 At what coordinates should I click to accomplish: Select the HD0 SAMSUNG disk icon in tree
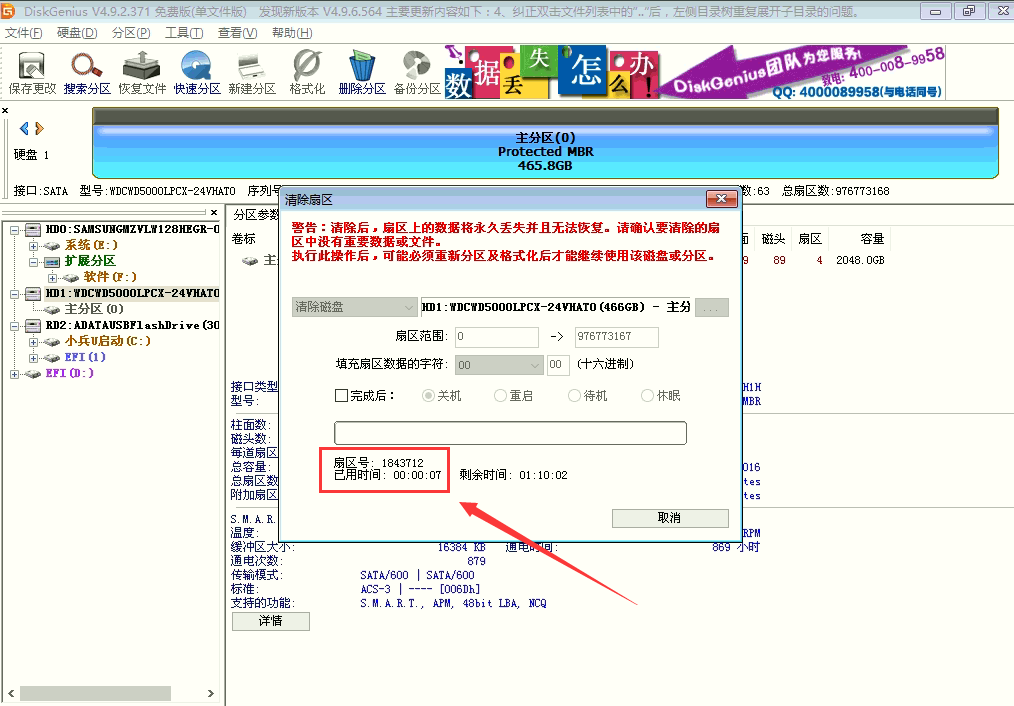(33, 229)
